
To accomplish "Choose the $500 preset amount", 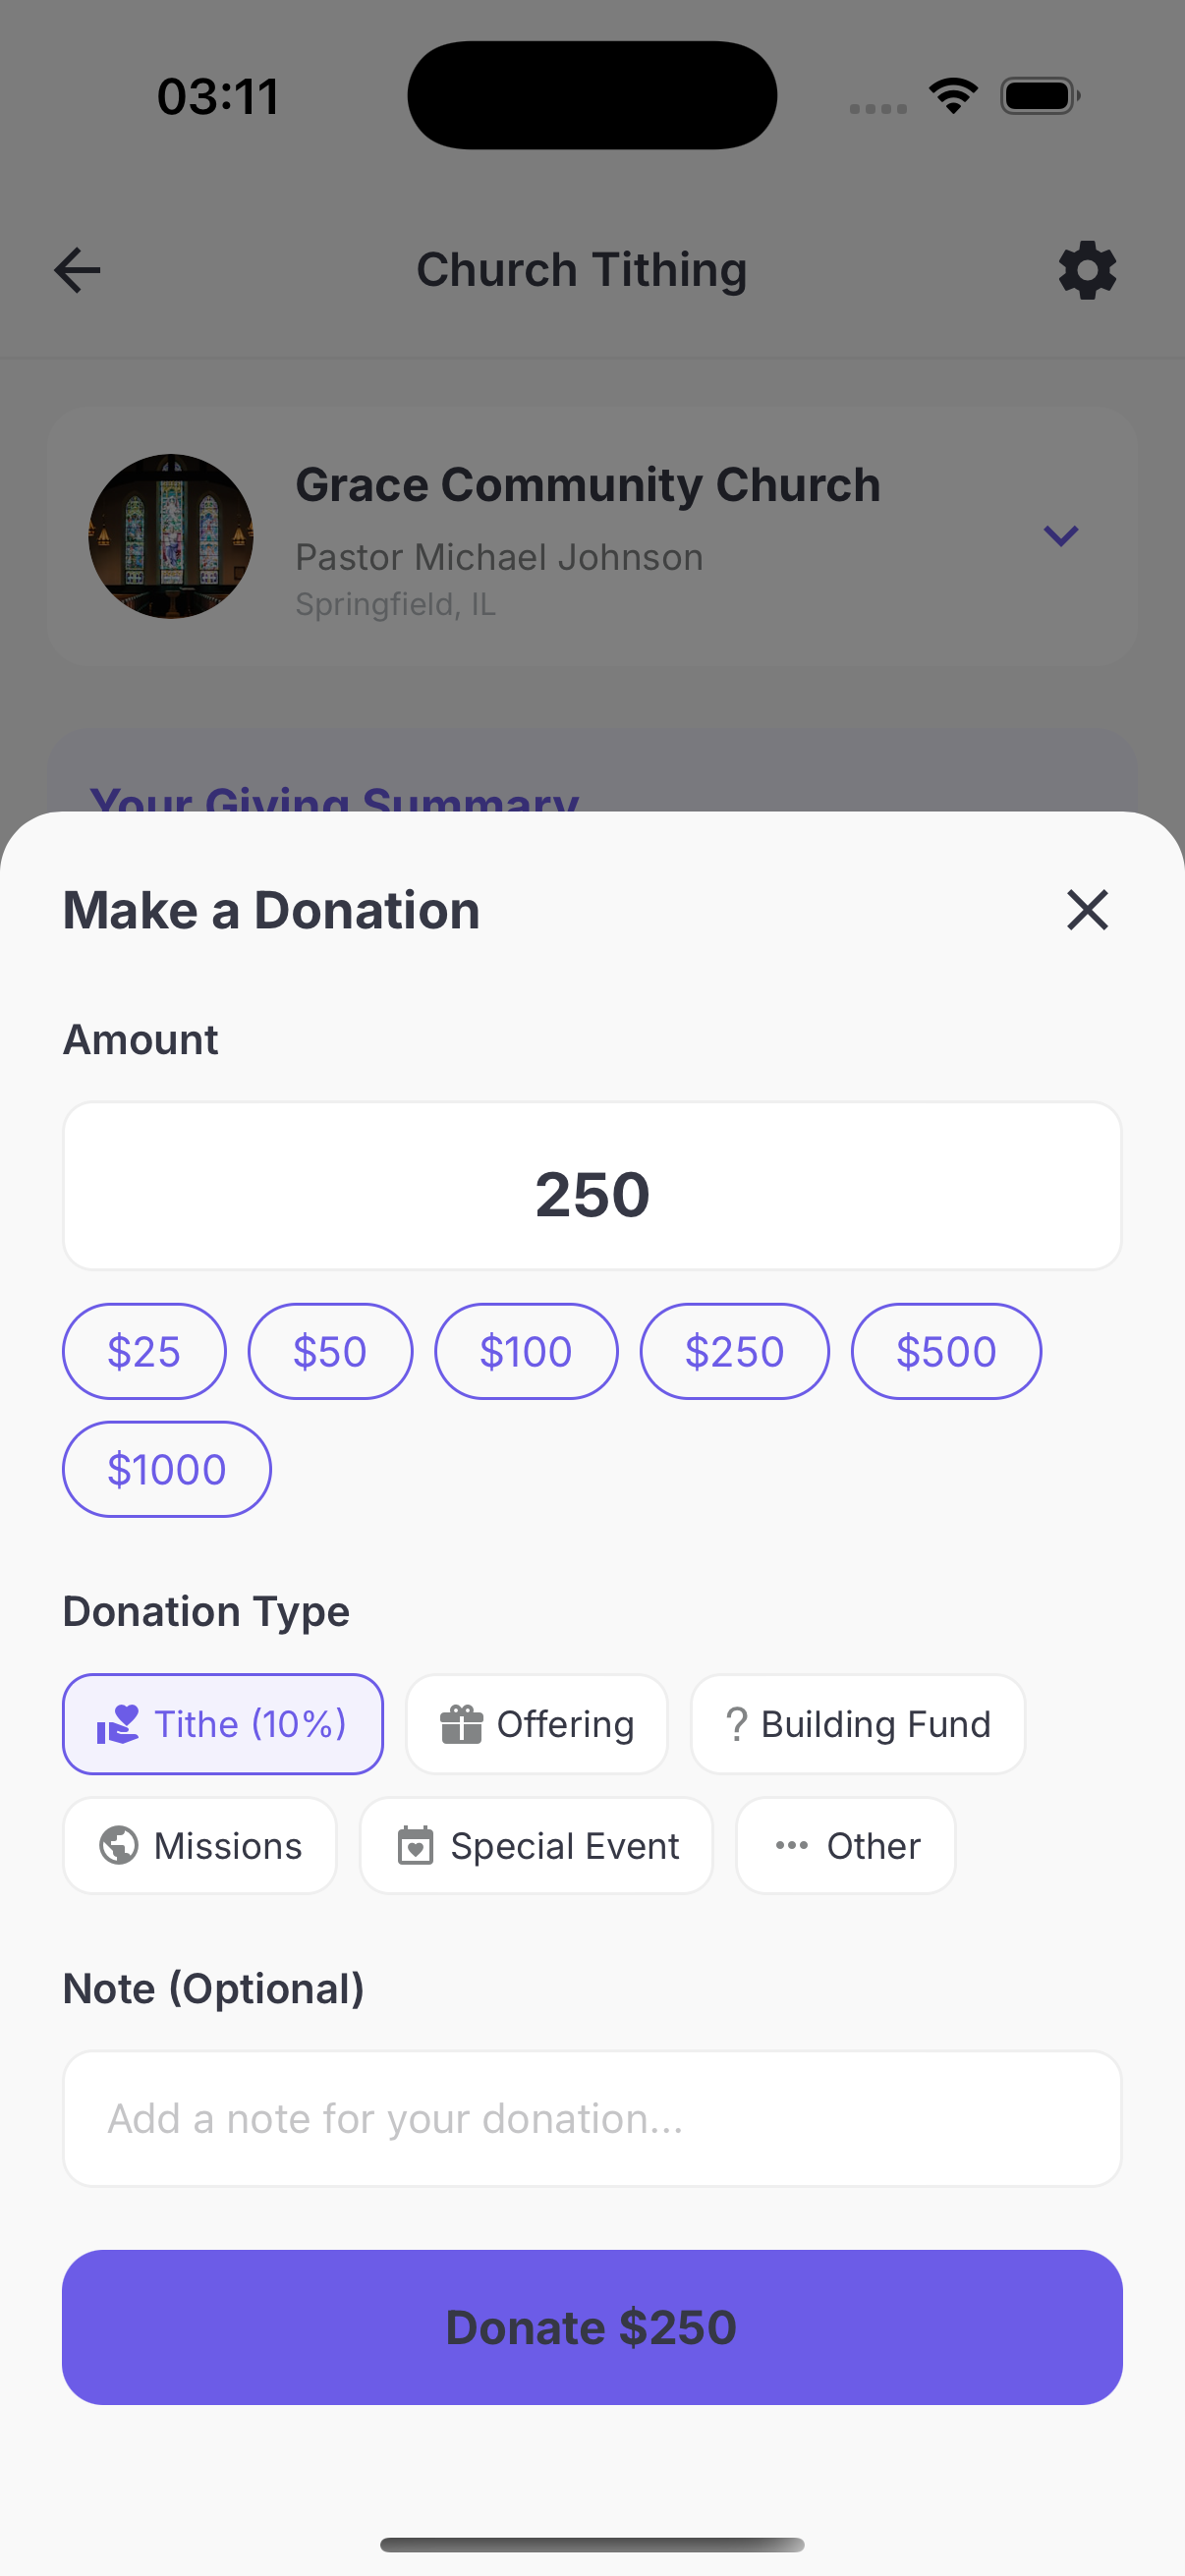I will 946,1351.
